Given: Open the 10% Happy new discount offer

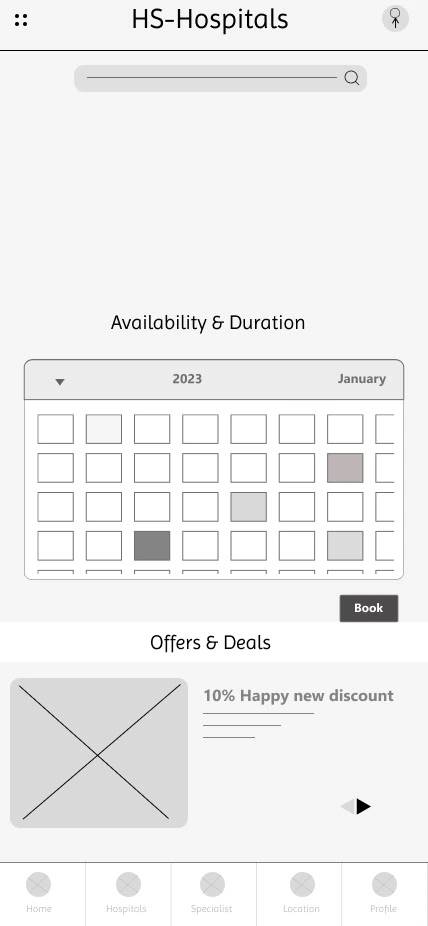Looking at the screenshot, I should pos(298,696).
